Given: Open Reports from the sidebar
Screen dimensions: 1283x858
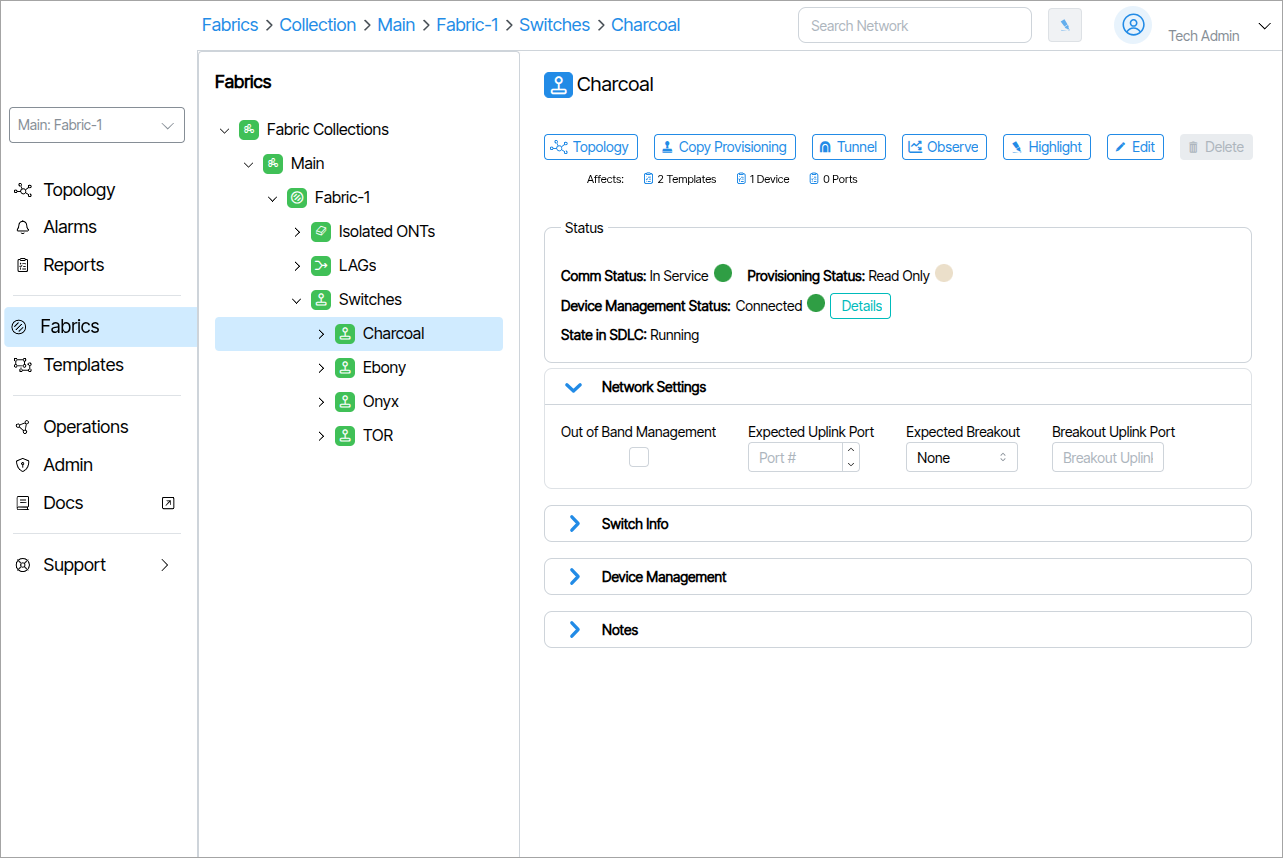Looking at the screenshot, I should click(74, 265).
